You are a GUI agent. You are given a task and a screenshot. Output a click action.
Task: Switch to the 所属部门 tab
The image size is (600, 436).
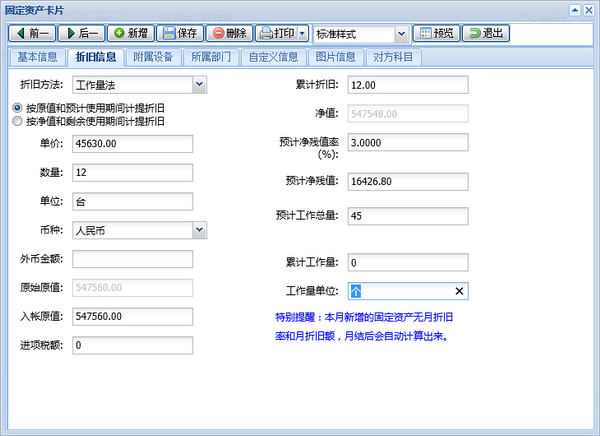[211, 57]
